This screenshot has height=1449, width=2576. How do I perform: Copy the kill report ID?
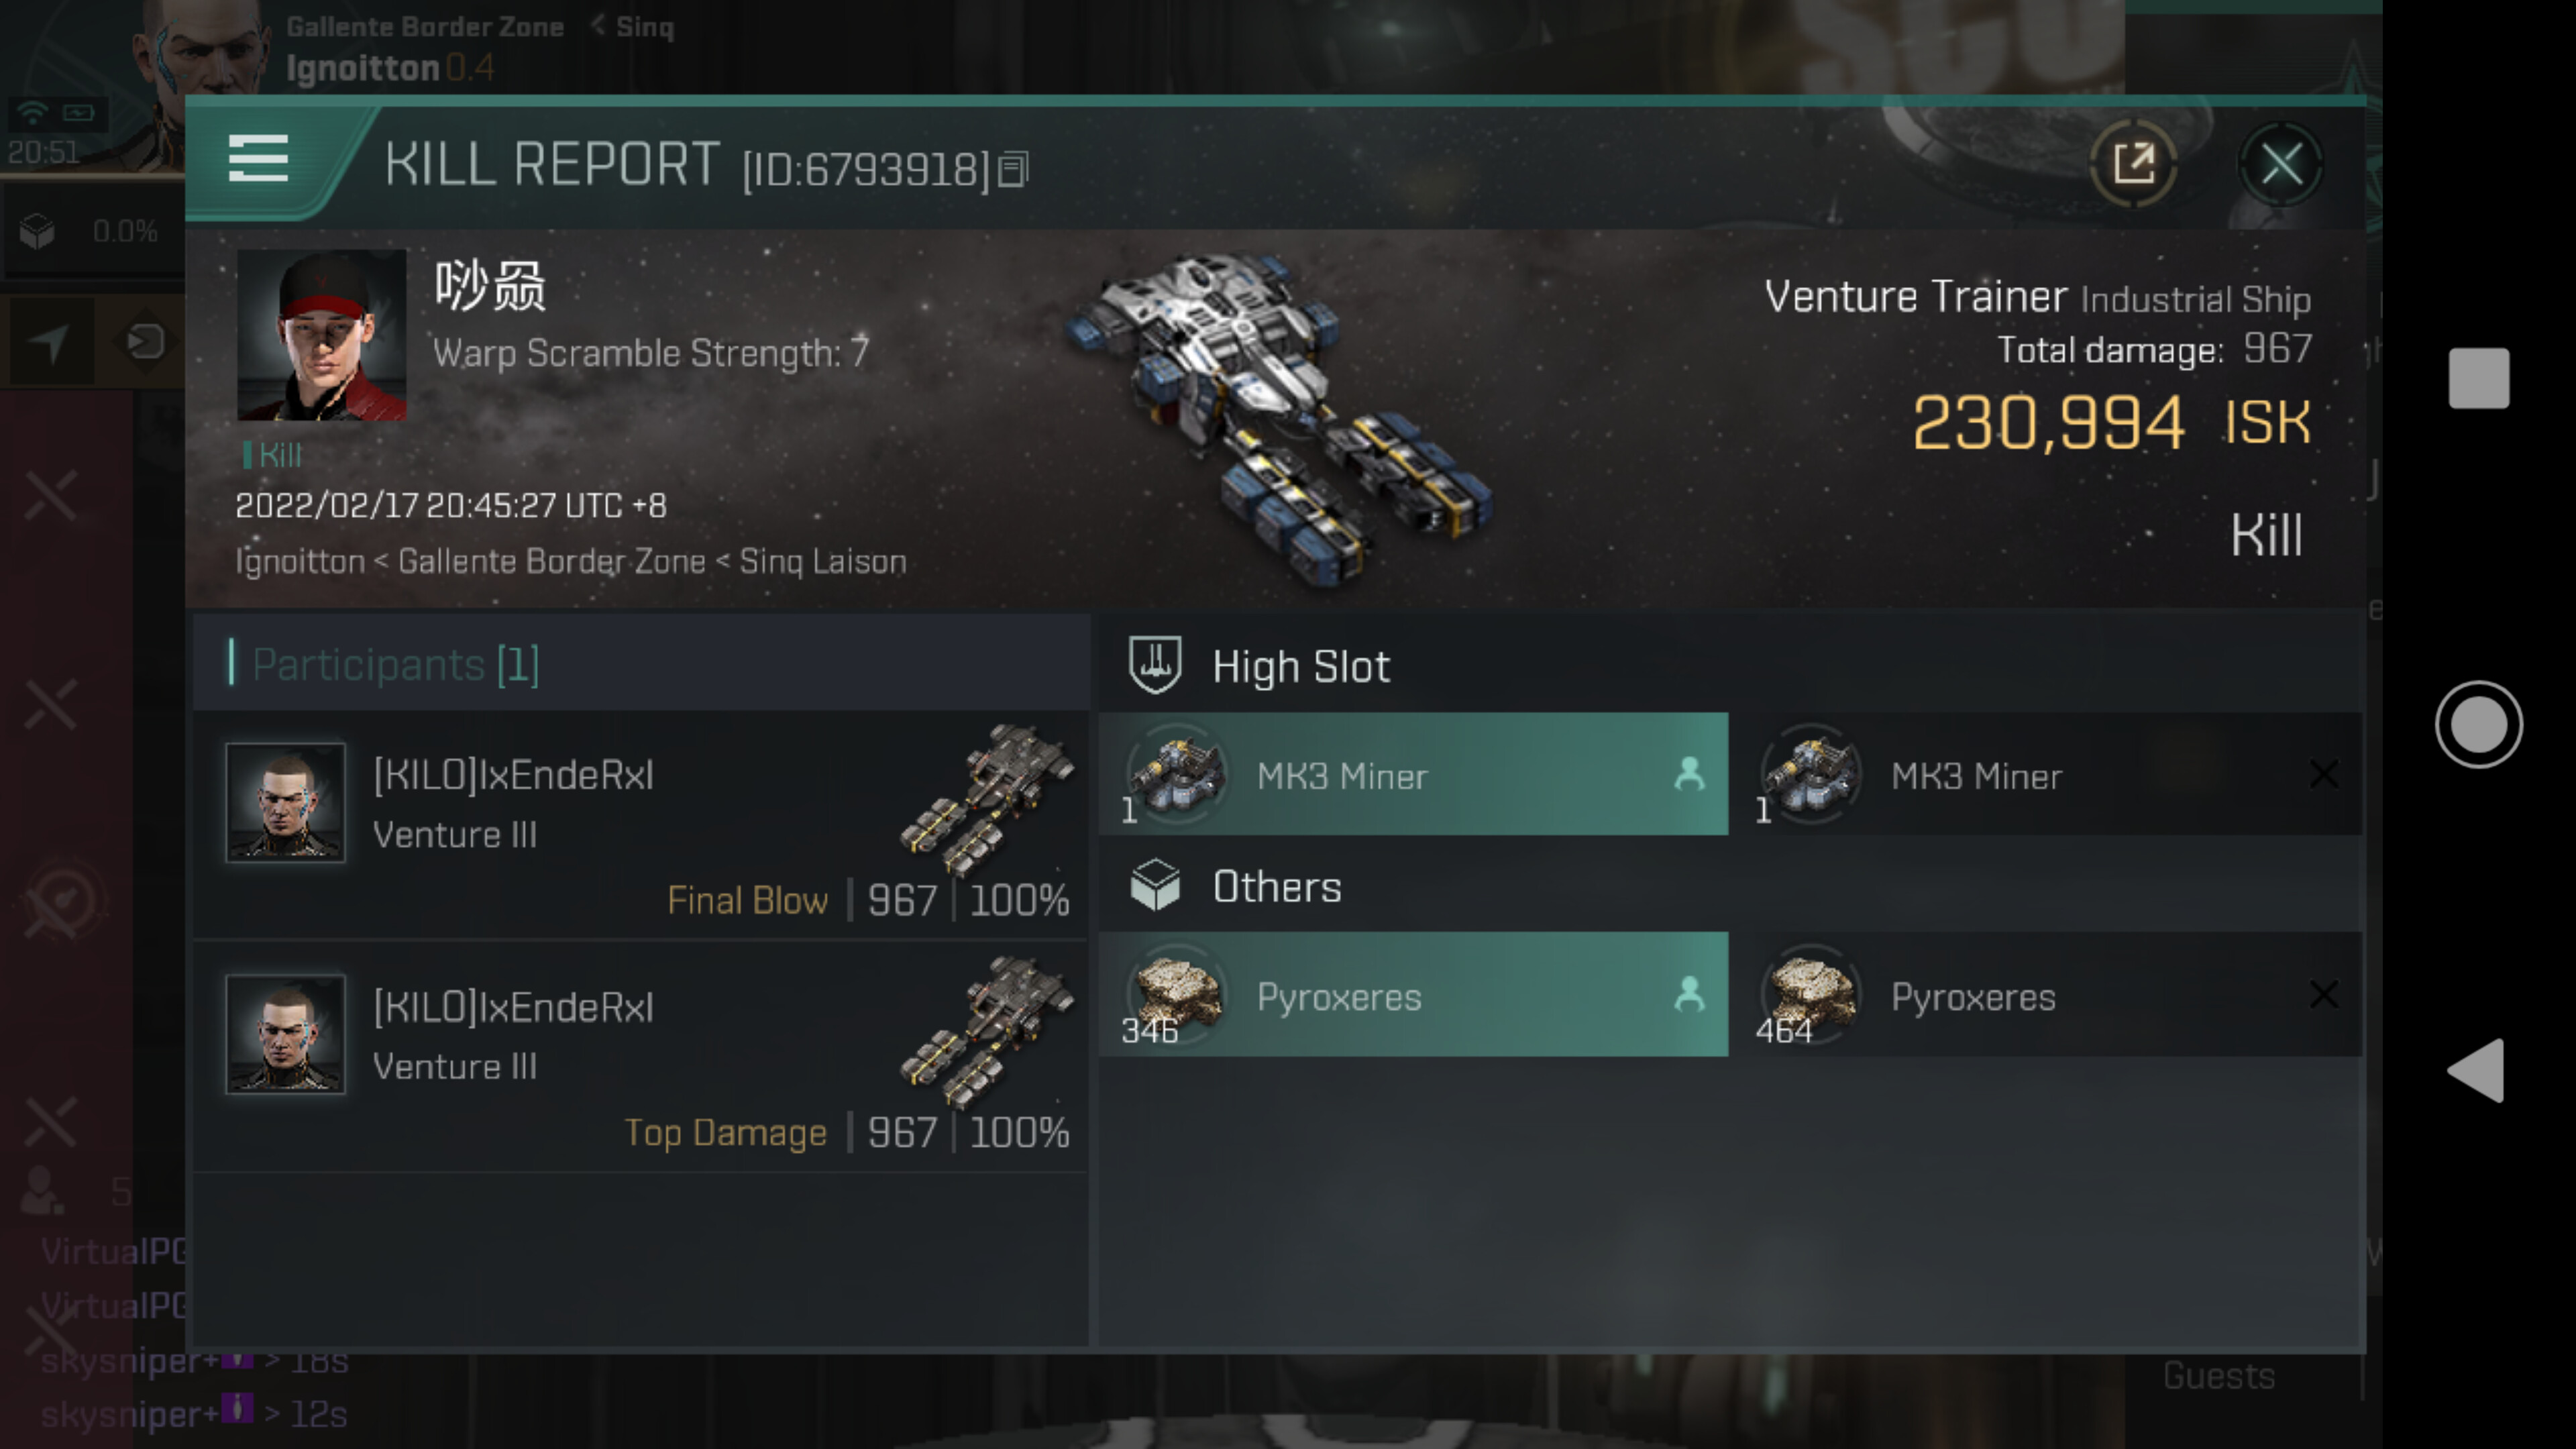pos(1013,169)
